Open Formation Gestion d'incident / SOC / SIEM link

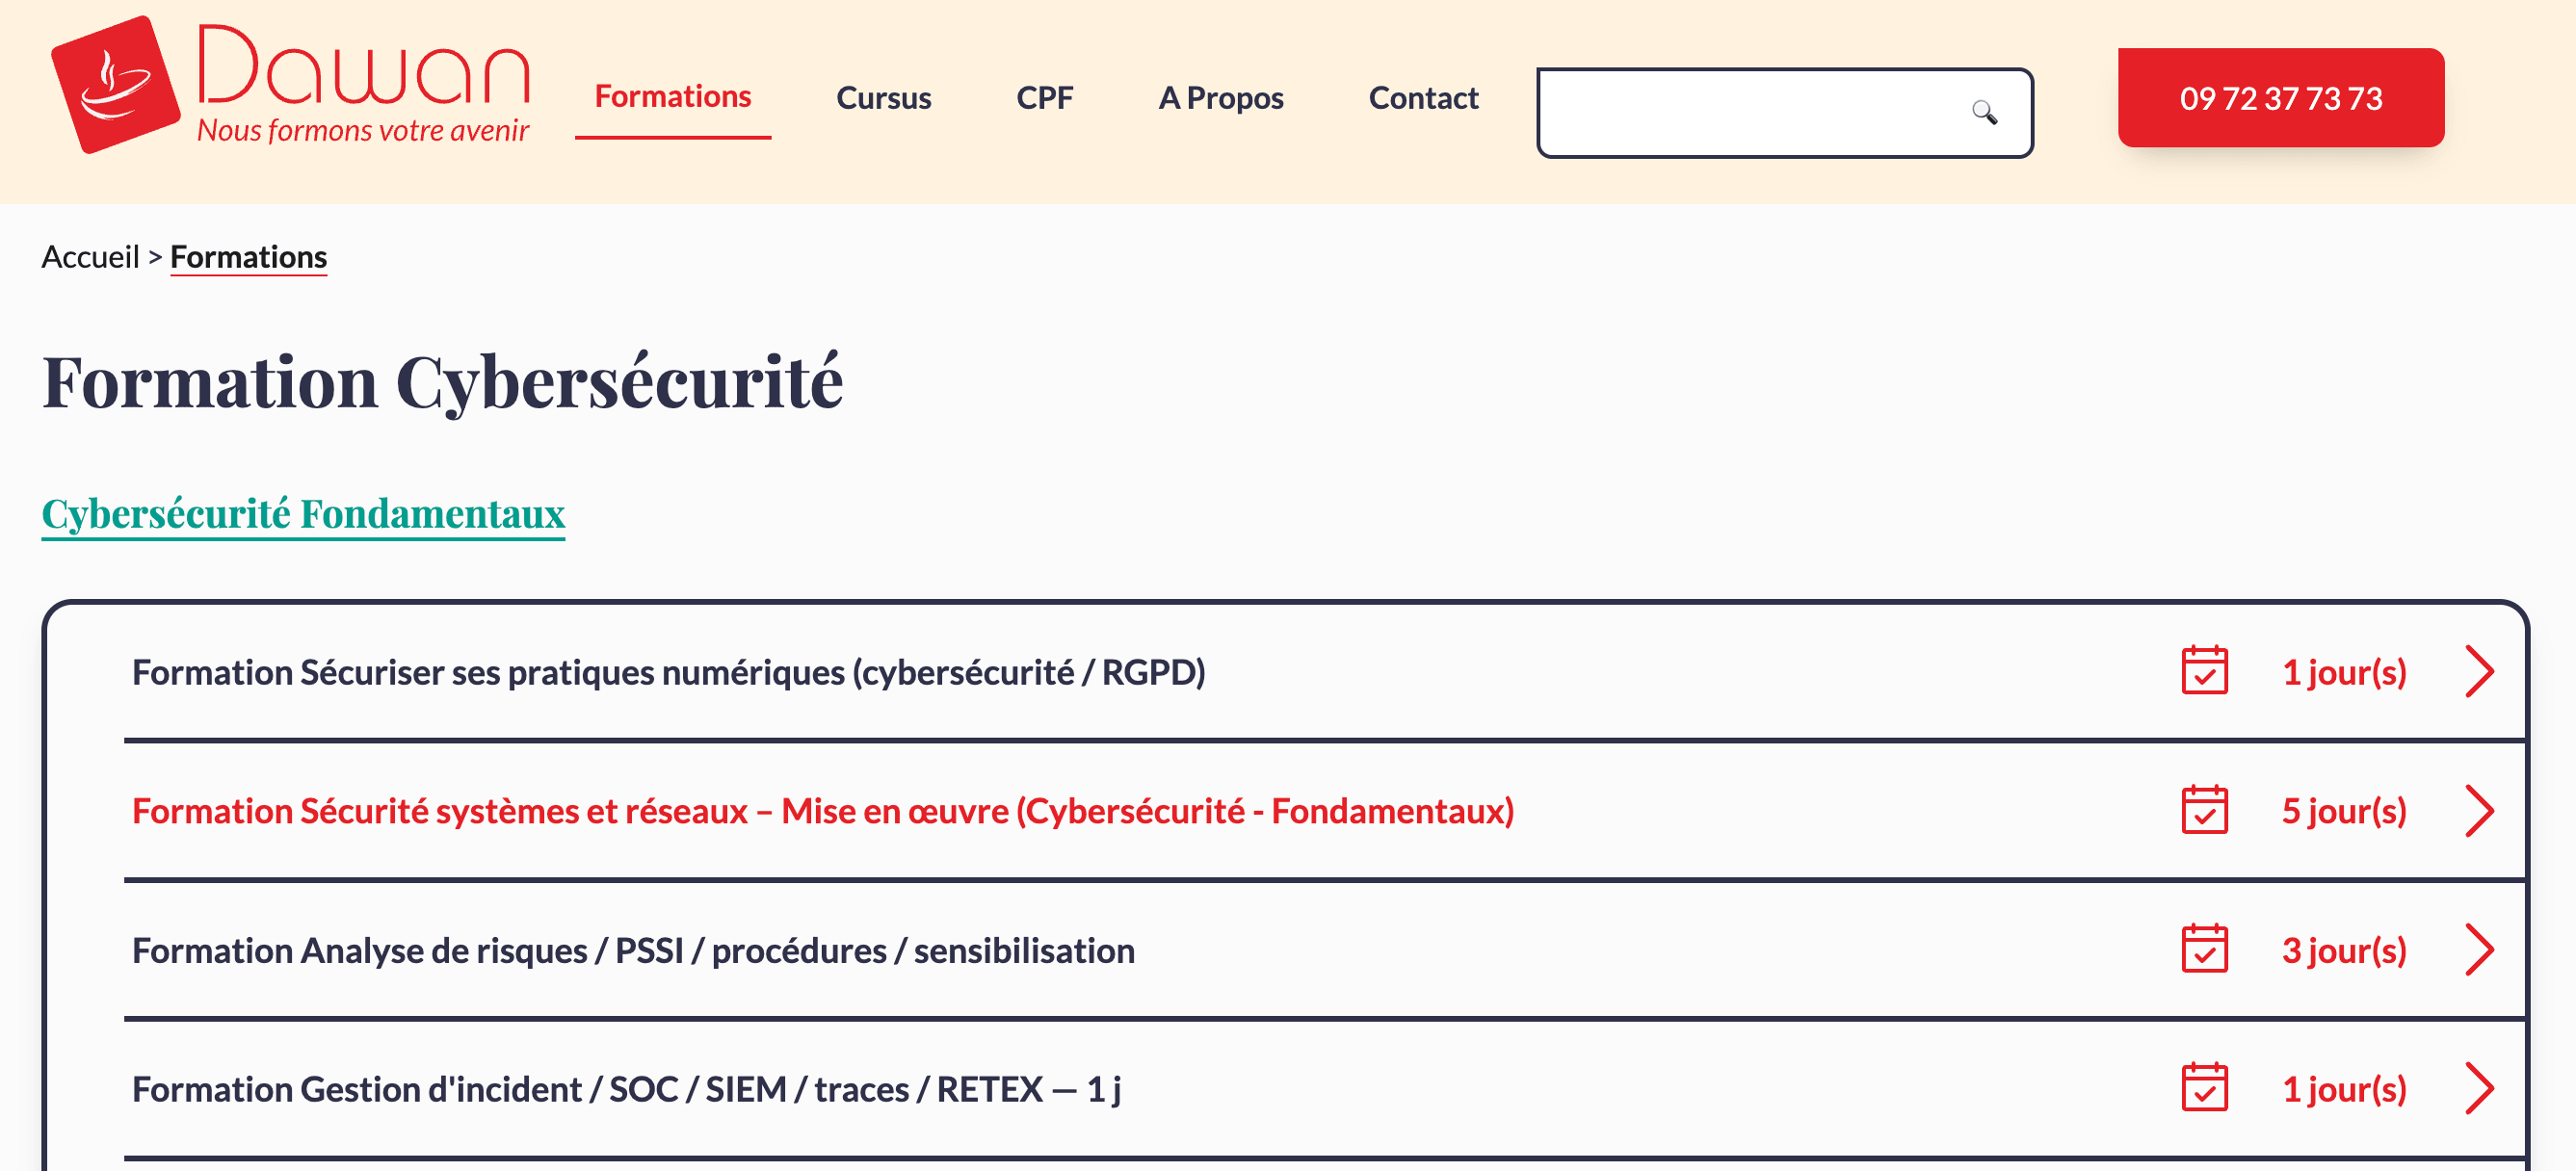click(626, 1089)
